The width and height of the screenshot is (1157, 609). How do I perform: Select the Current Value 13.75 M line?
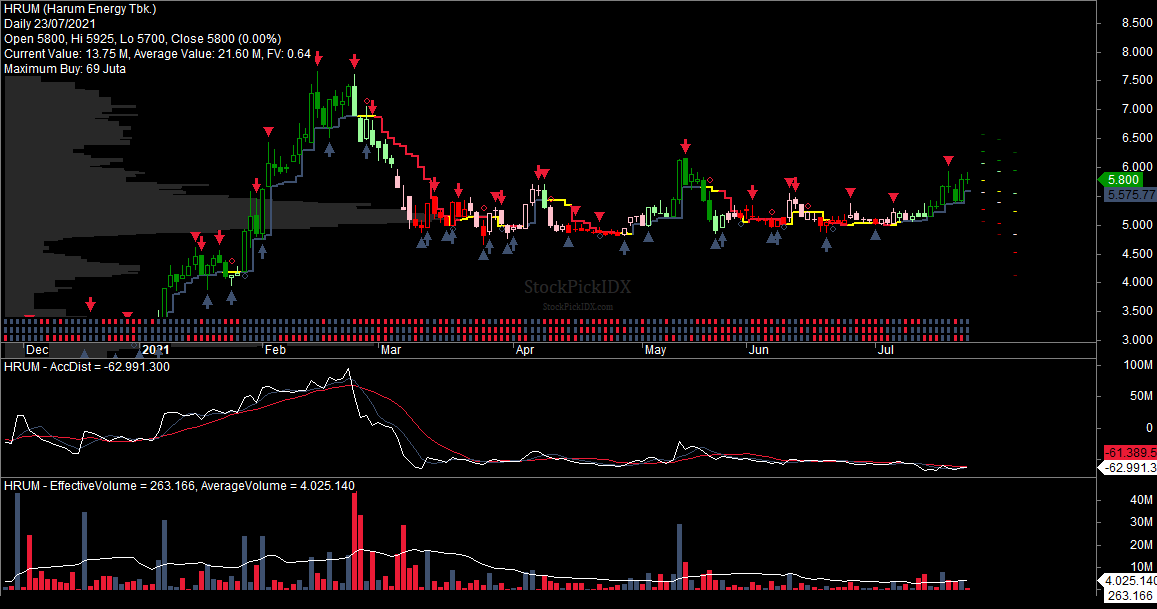click(157, 54)
